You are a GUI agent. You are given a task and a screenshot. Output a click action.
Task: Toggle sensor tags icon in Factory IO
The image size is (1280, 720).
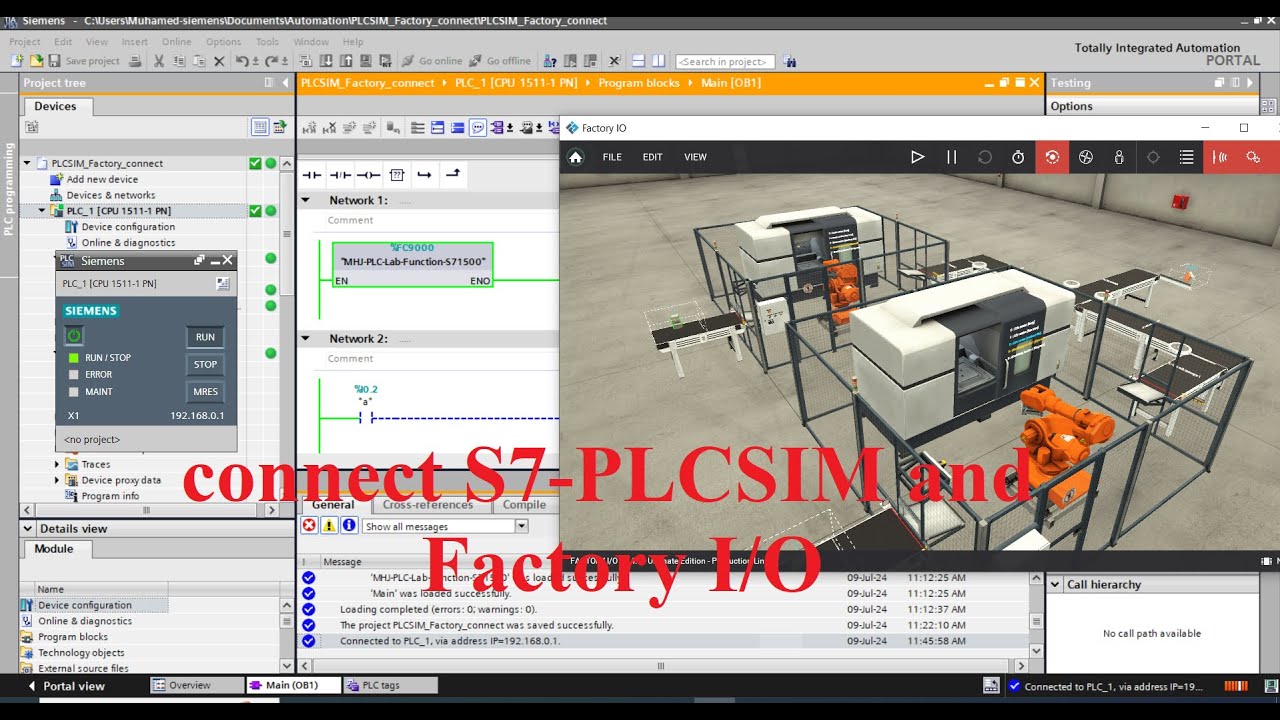(x=1220, y=157)
